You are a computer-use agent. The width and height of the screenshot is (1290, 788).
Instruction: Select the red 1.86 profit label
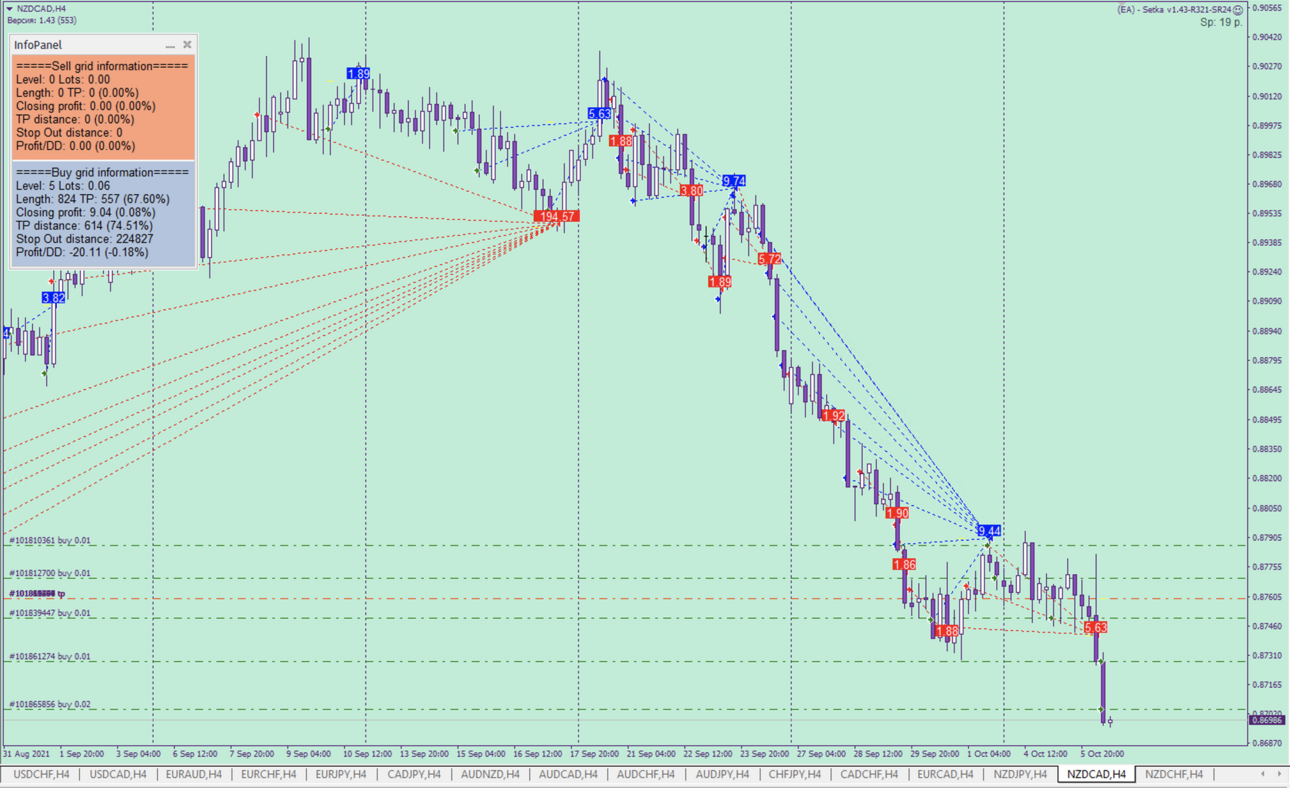coord(904,565)
